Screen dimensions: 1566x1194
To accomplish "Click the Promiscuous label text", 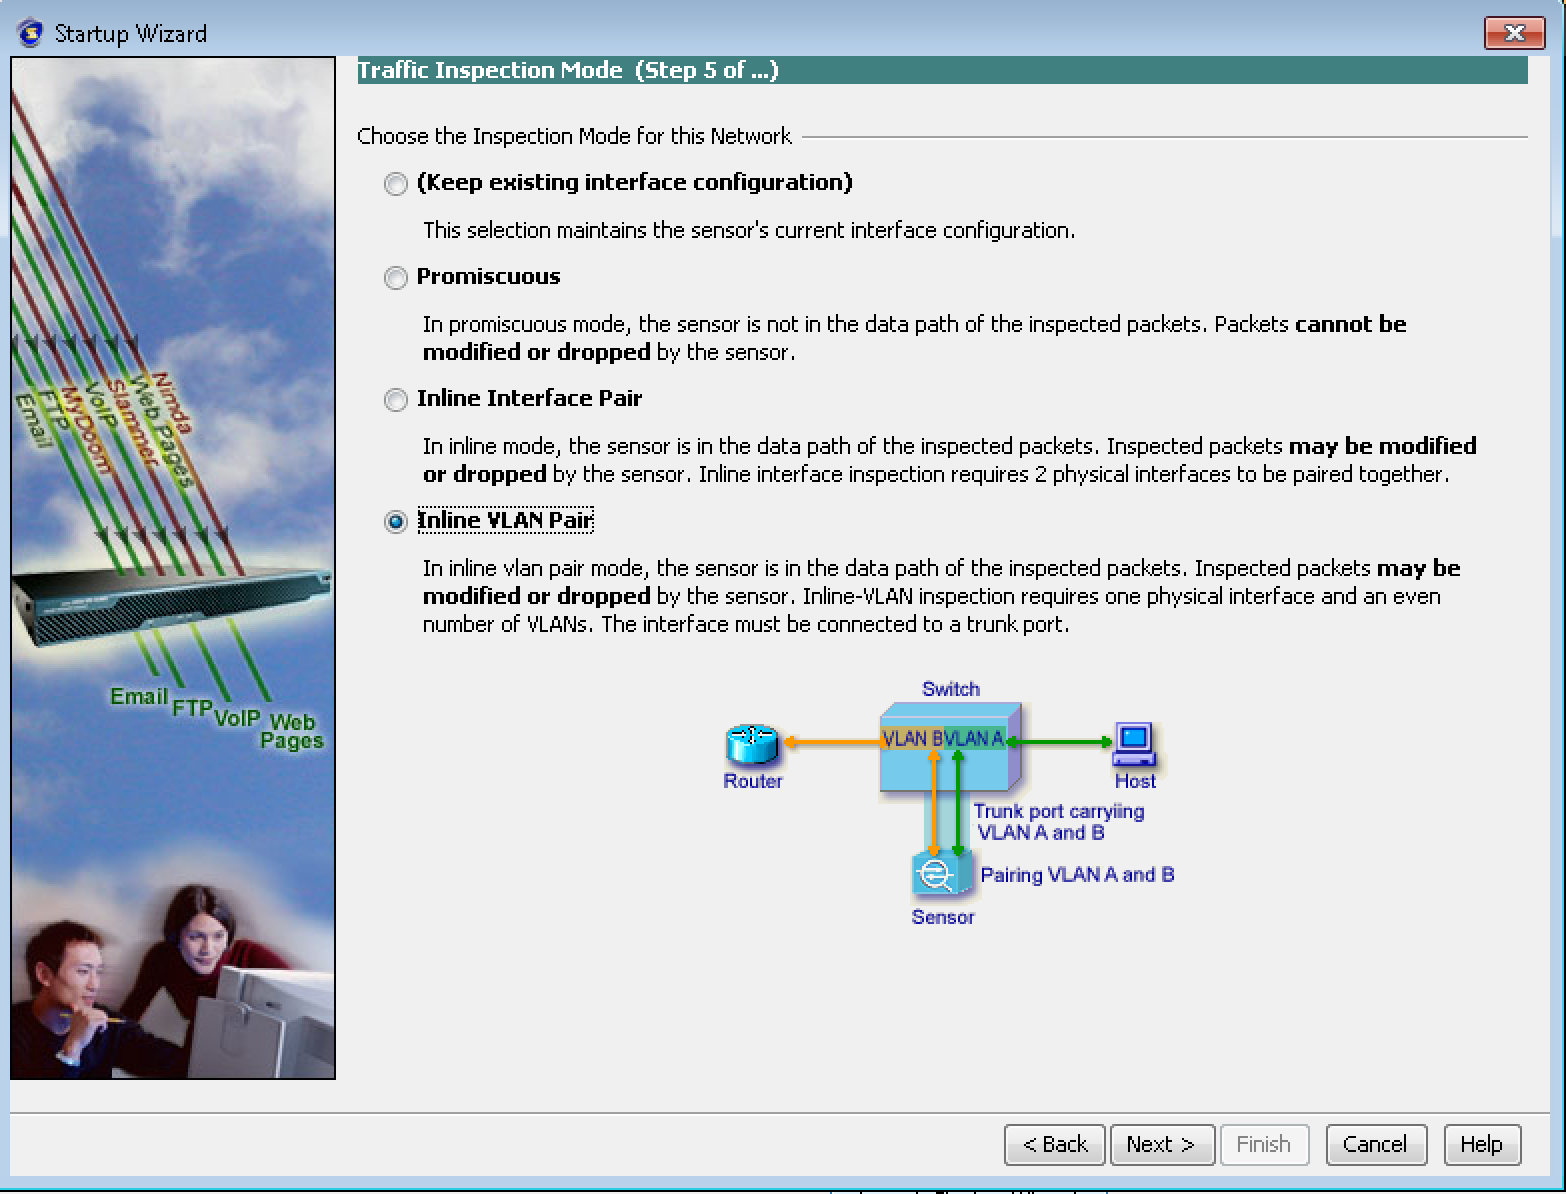I will (488, 276).
